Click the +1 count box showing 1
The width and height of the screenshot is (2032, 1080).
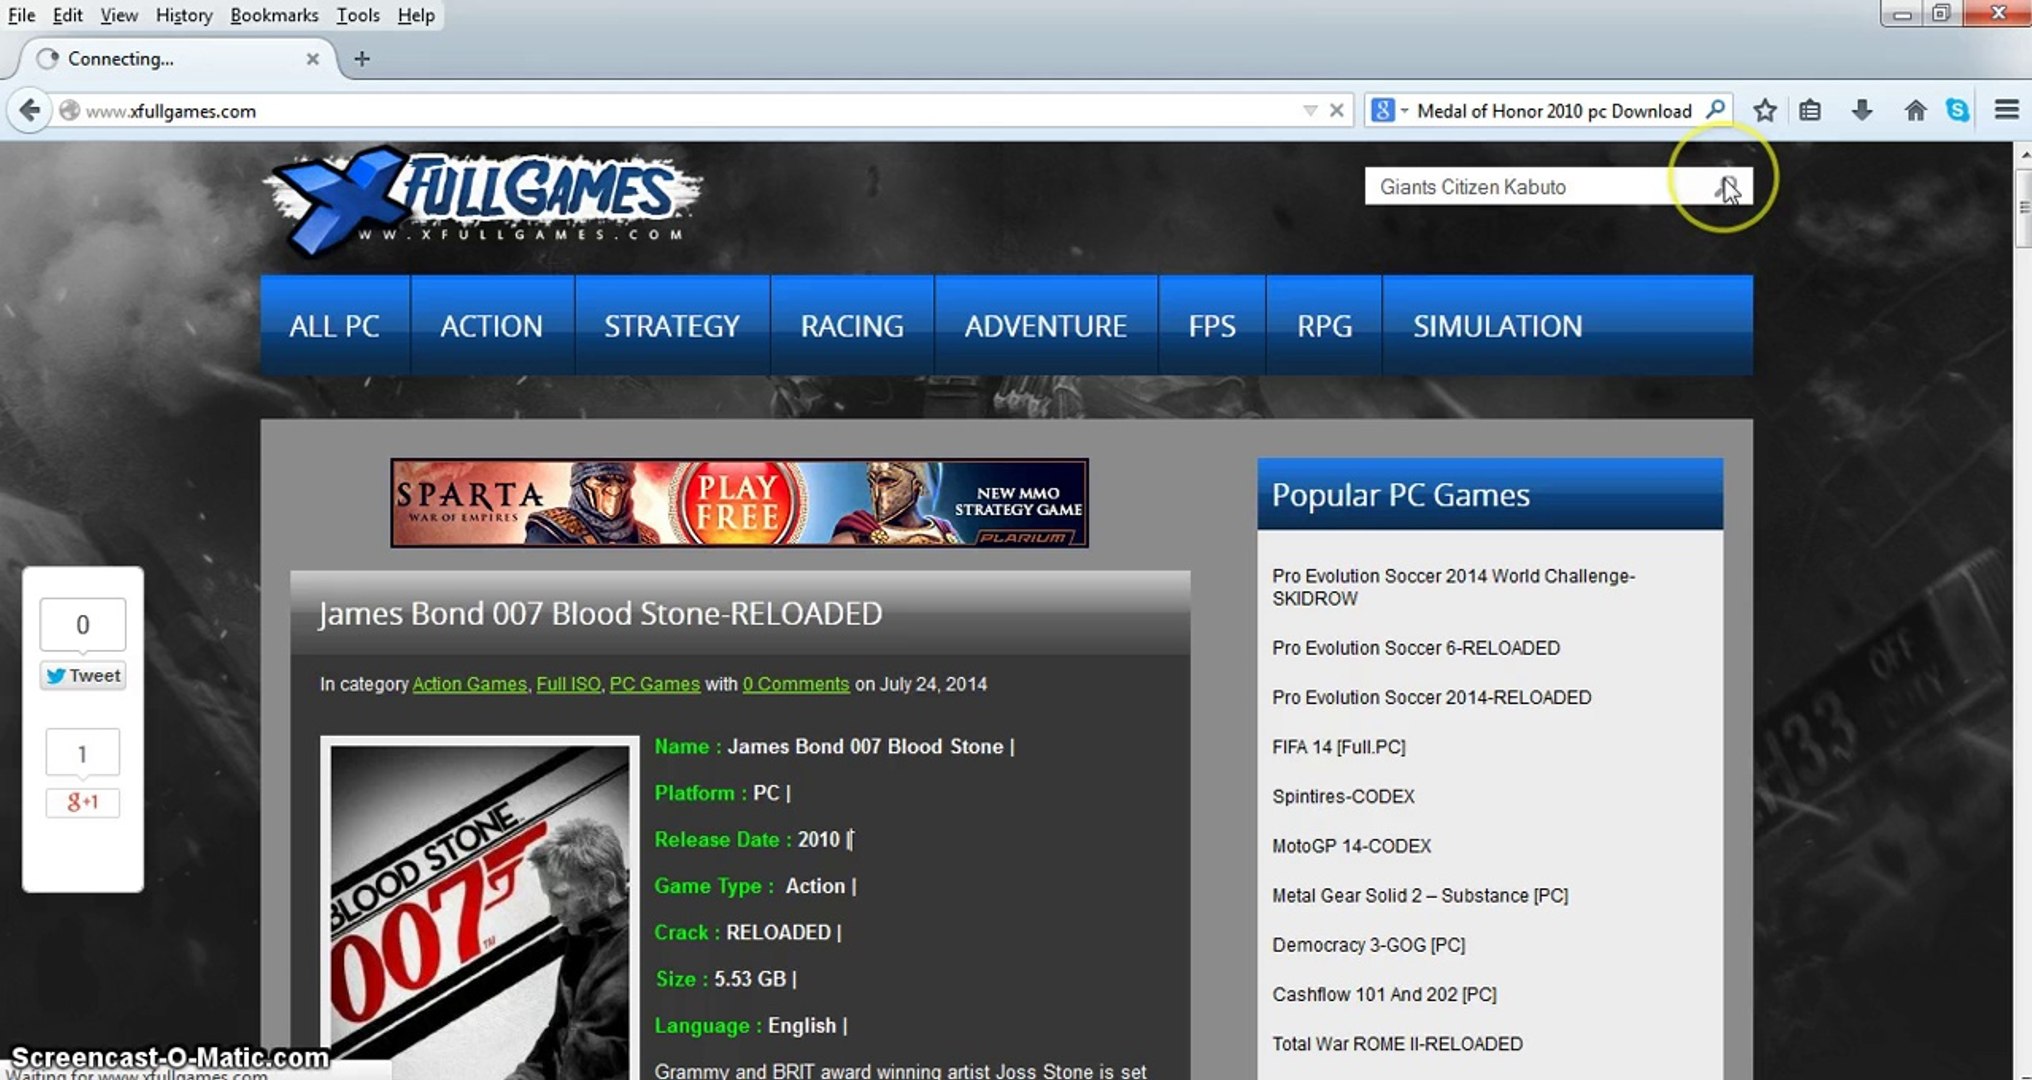click(x=83, y=753)
